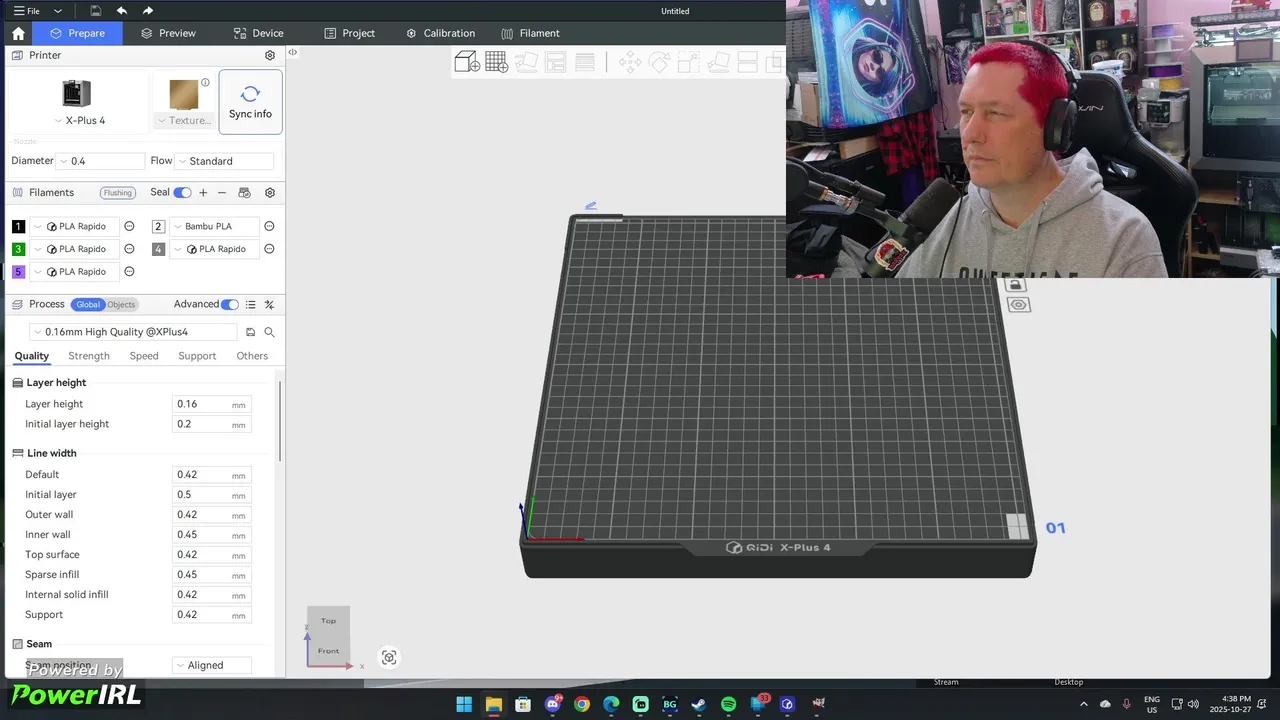This screenshot has width=1280, height=720.
Task: Open the nozzle Diameter 0.4 dropdown
Action: [x=101, y=161]
